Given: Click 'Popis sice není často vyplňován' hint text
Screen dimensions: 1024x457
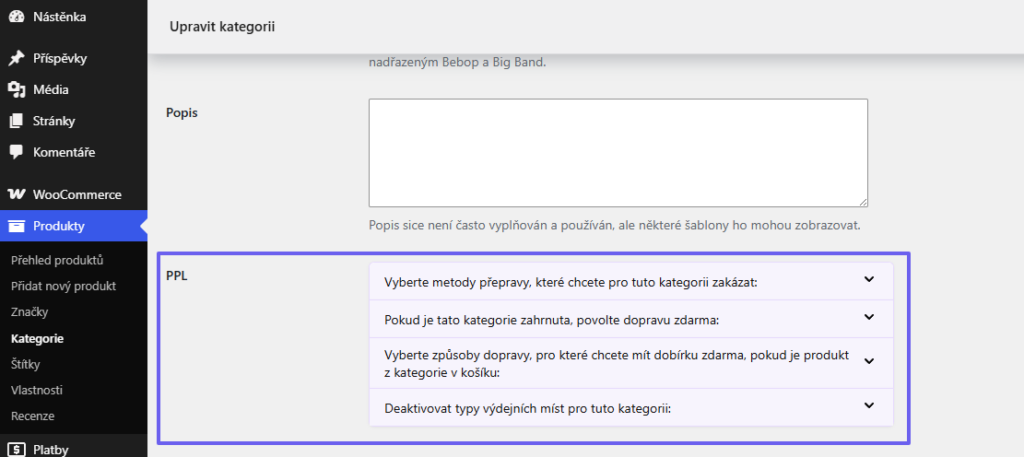Looking at the screenshot, I should coord(615,226).
